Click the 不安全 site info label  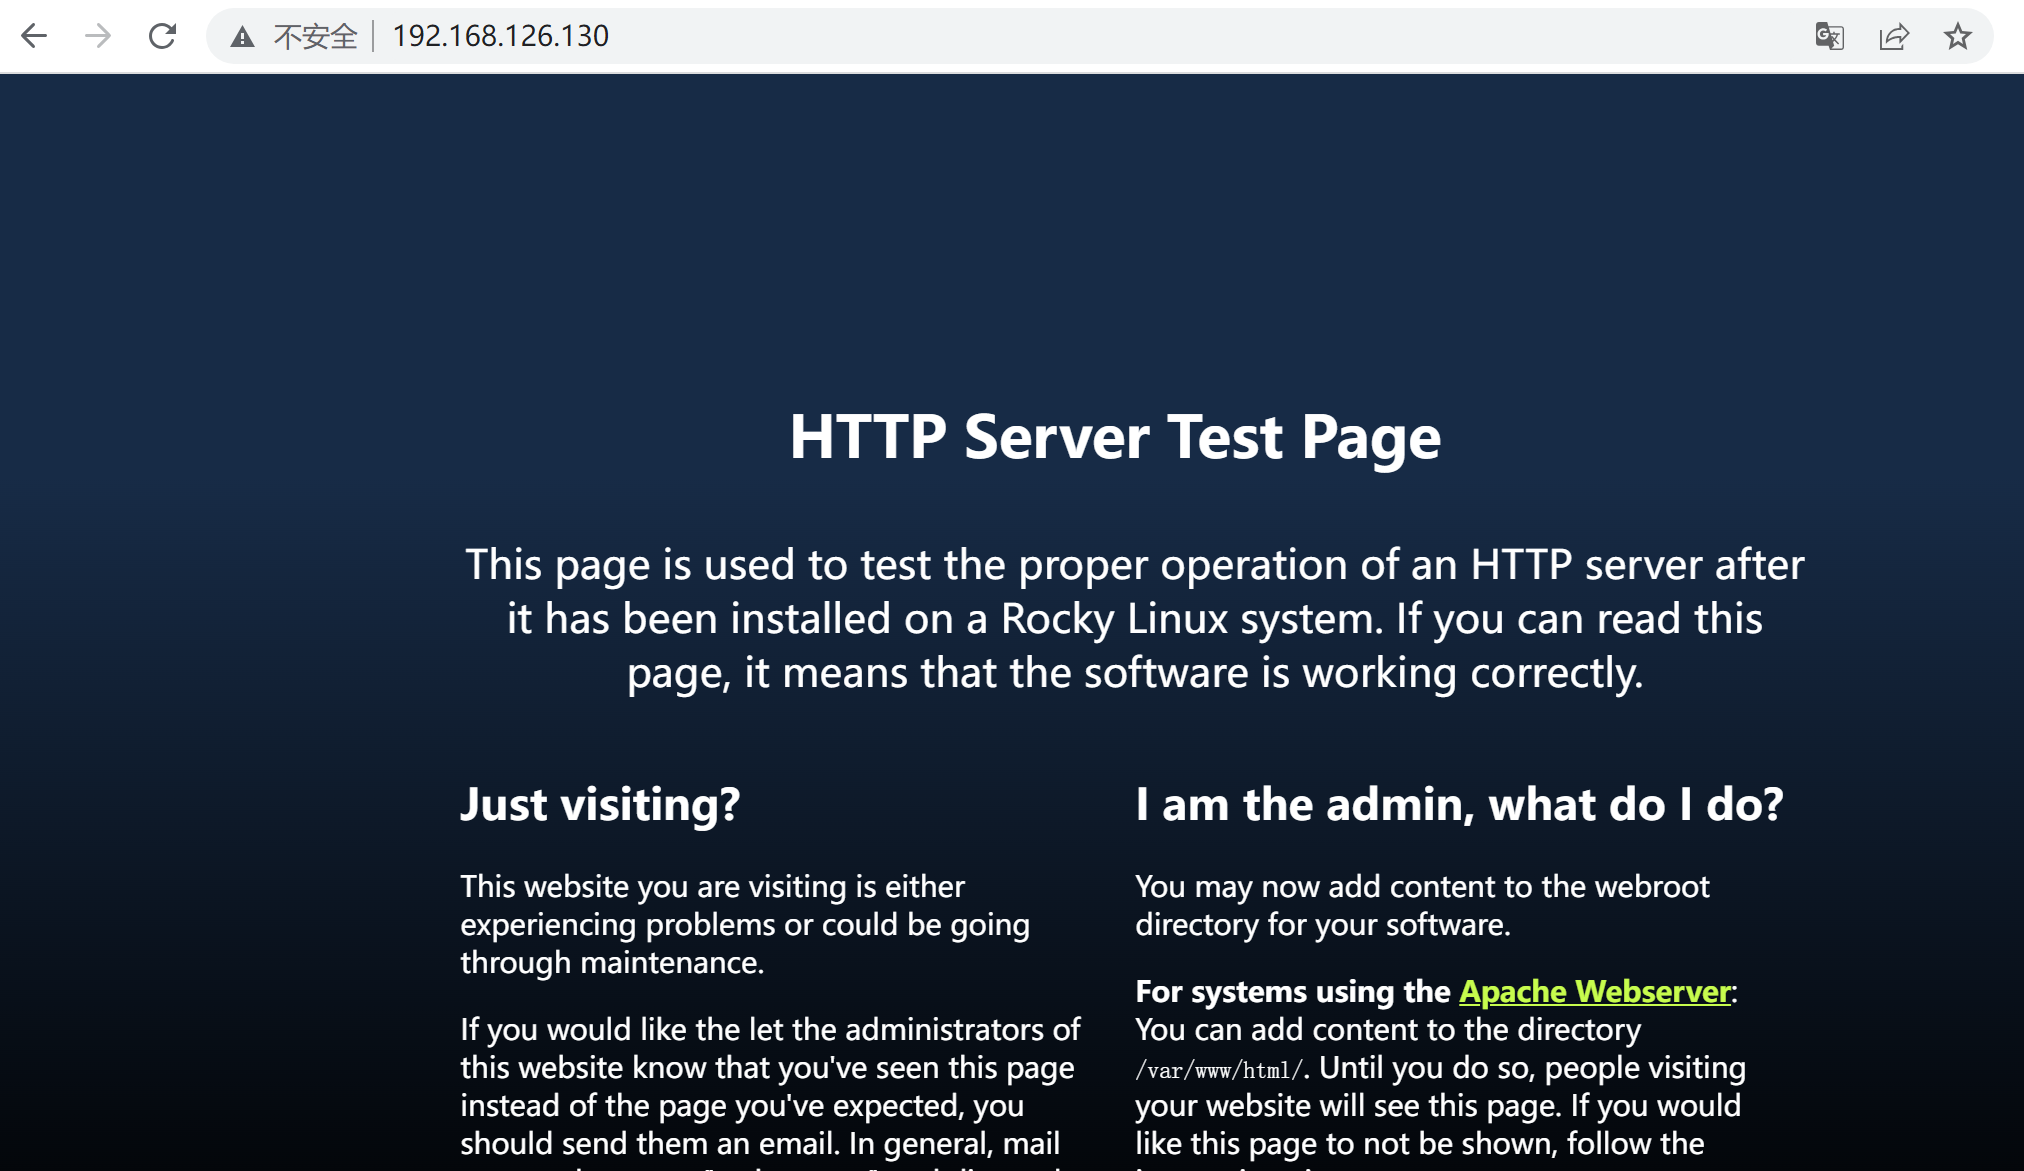coord(315,37)
